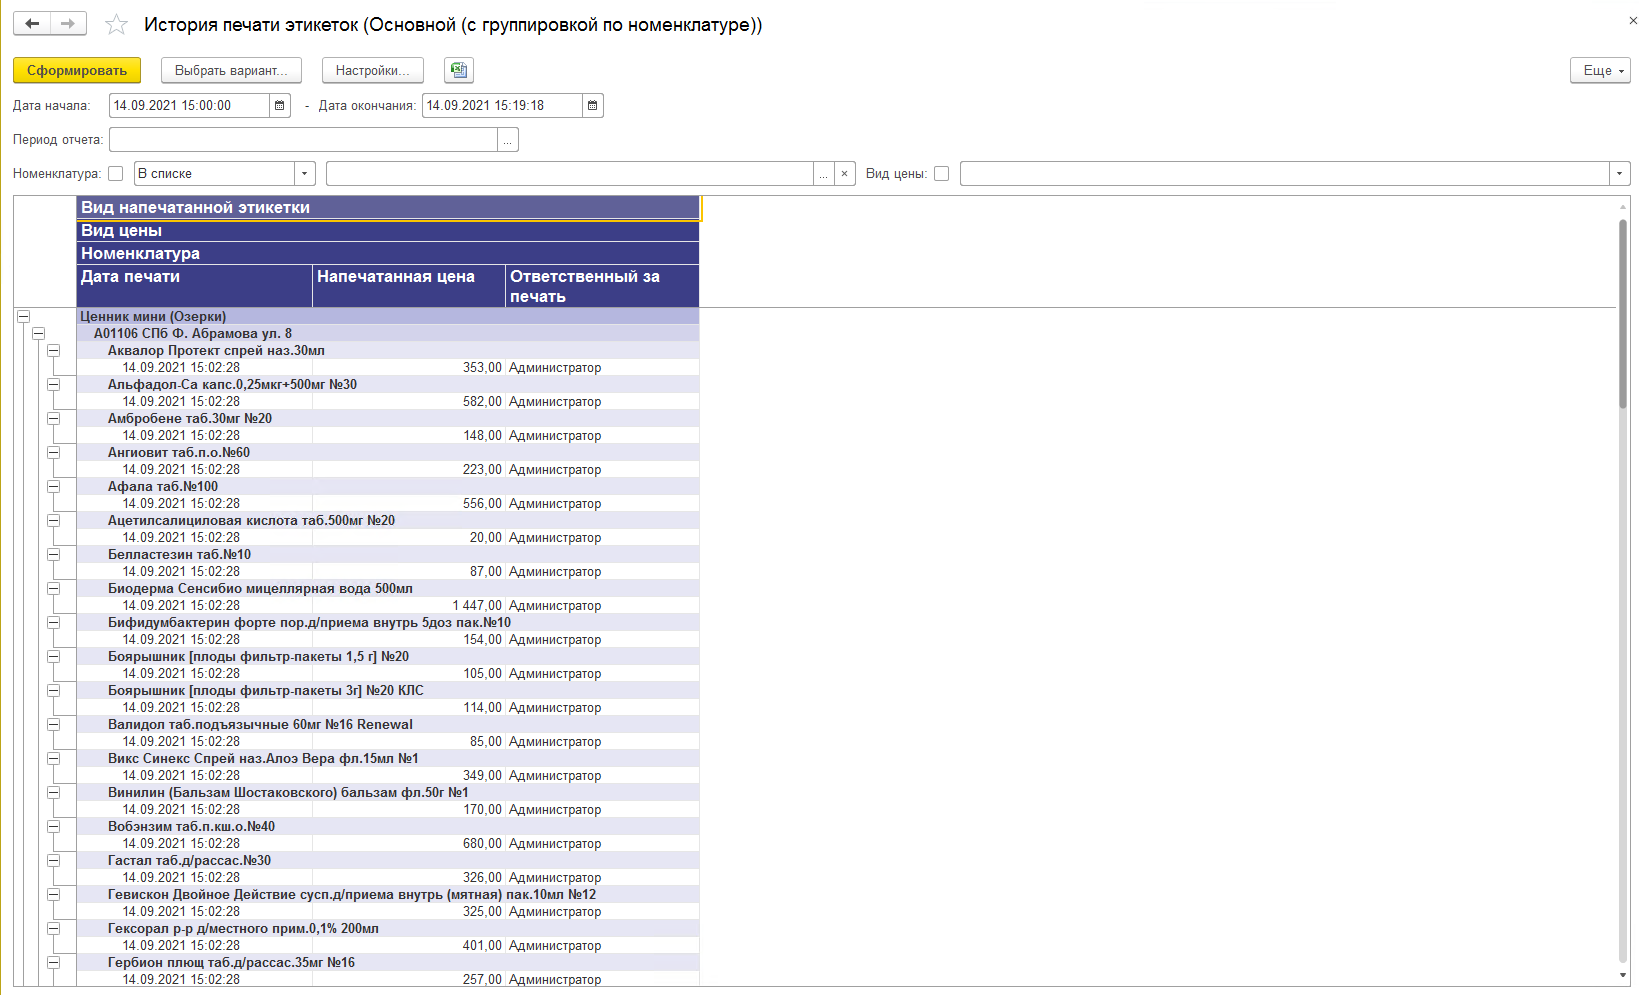This screenshot has width=1639, height=995.
Task: Open the 'Настройки...' button
Action: 372,70
